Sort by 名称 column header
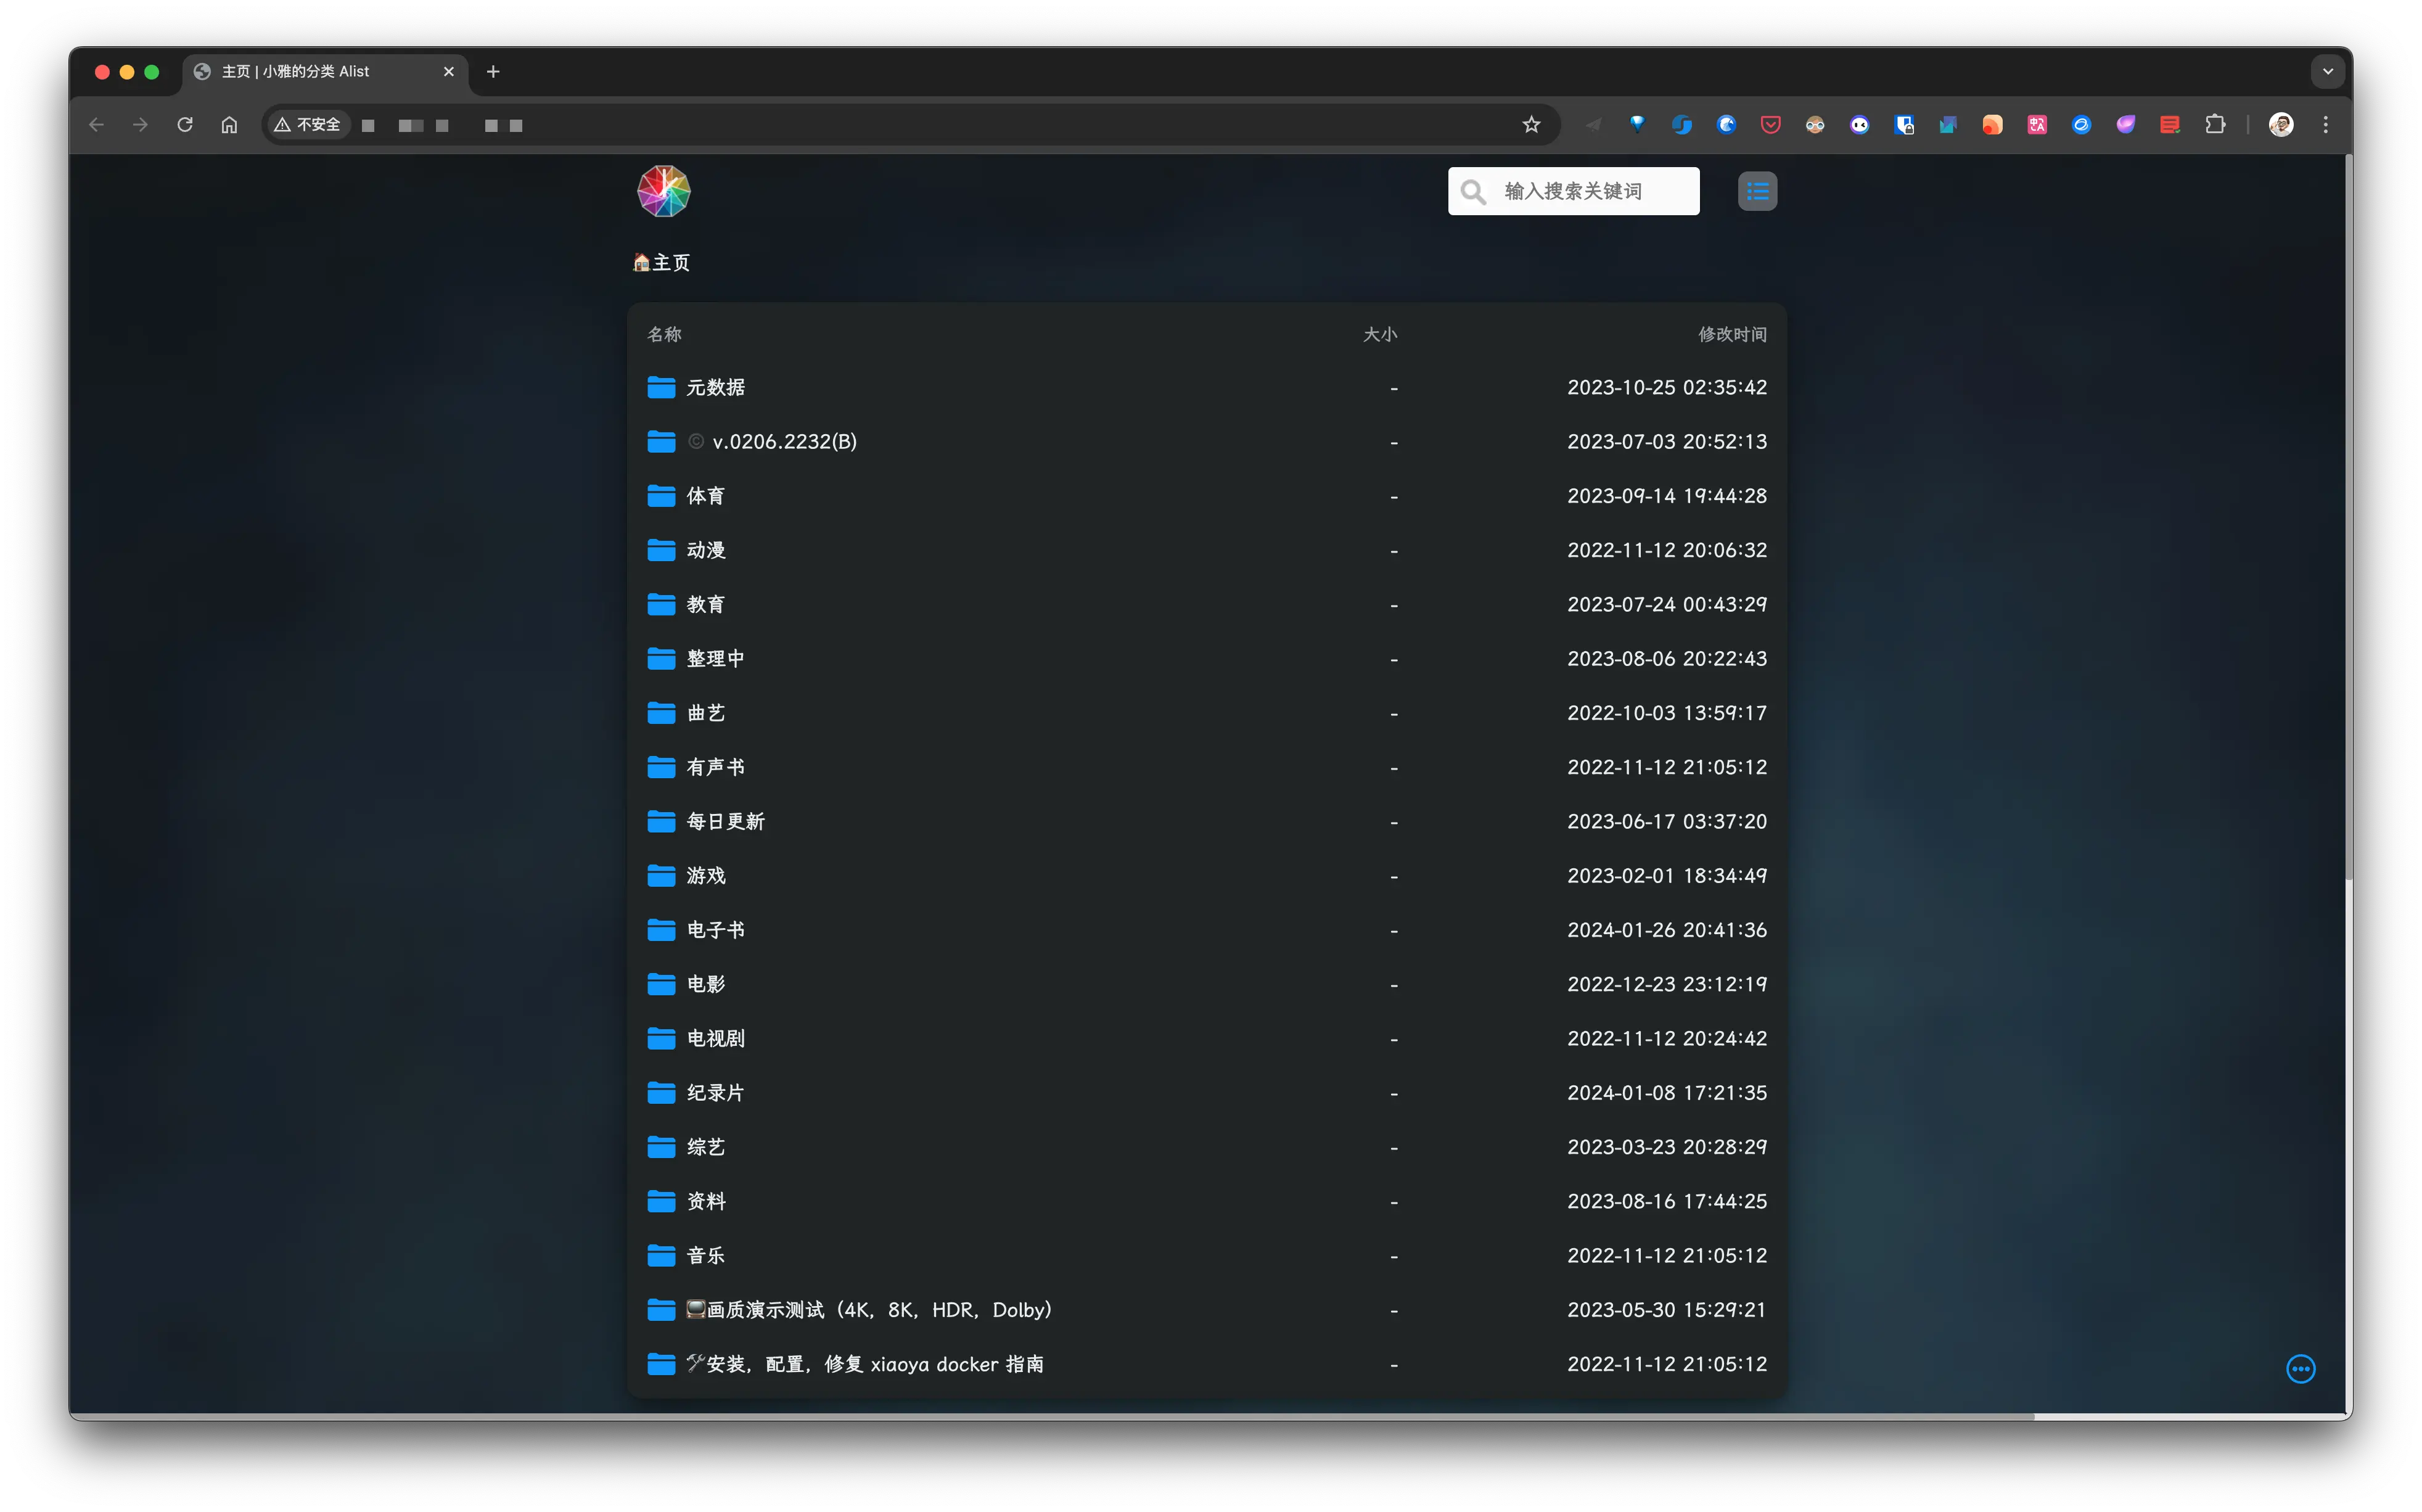Viewport: 2422px width, 1512px height. [x=664, y=334]
